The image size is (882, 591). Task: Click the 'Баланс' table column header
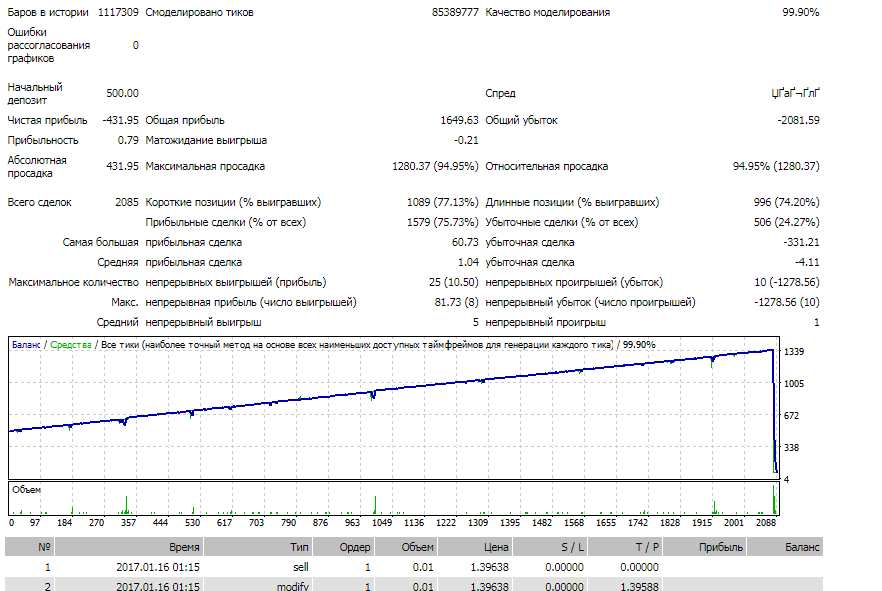tap(785, 547)
